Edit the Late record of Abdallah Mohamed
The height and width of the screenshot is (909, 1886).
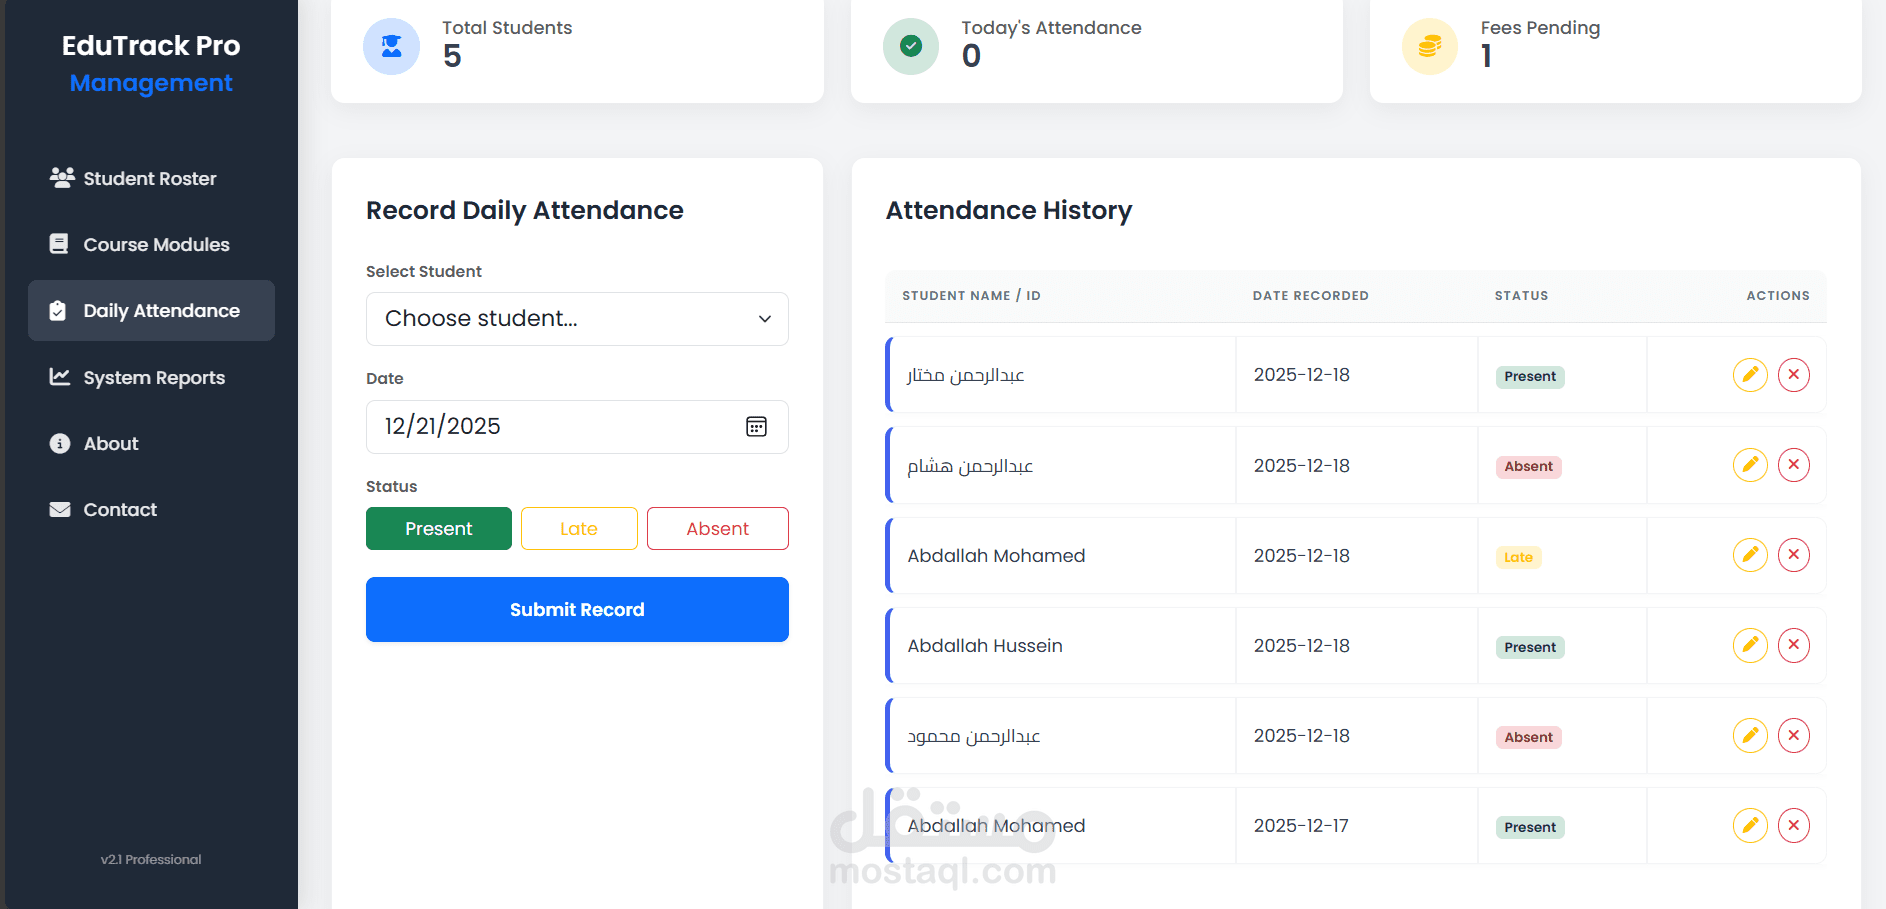(x=1750, y=555)
